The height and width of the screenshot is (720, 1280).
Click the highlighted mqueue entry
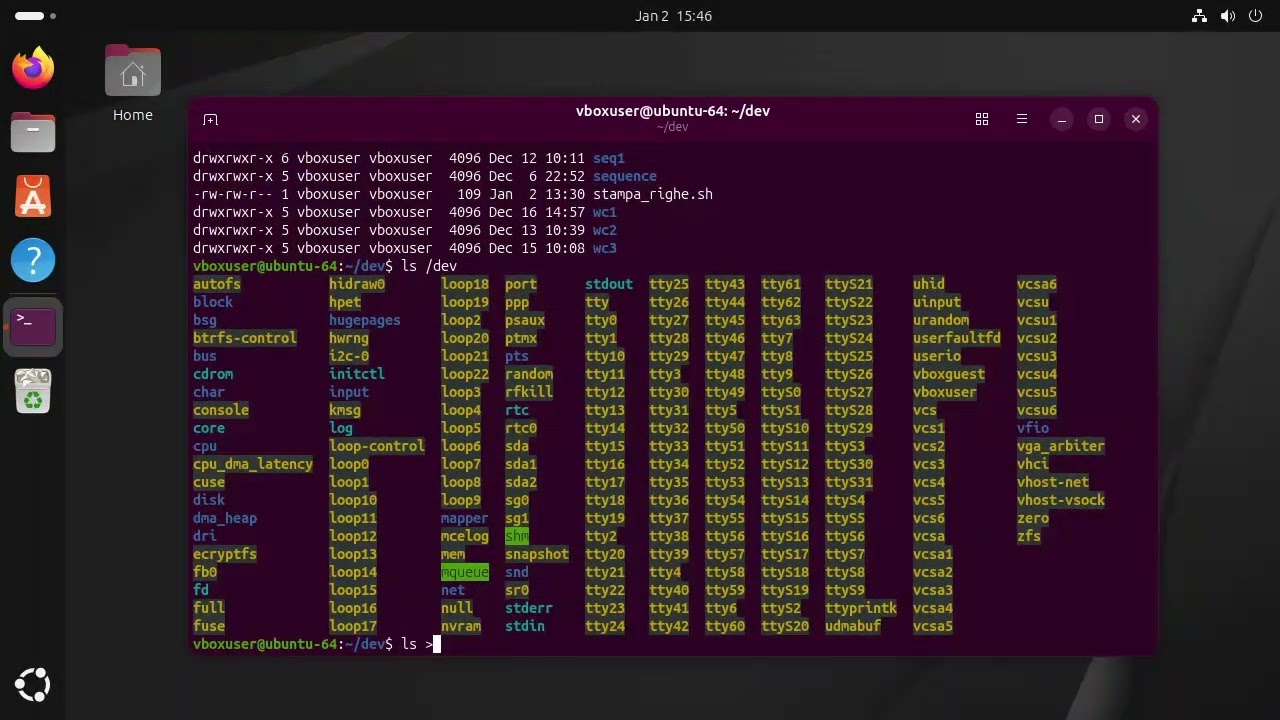(465, 572)
